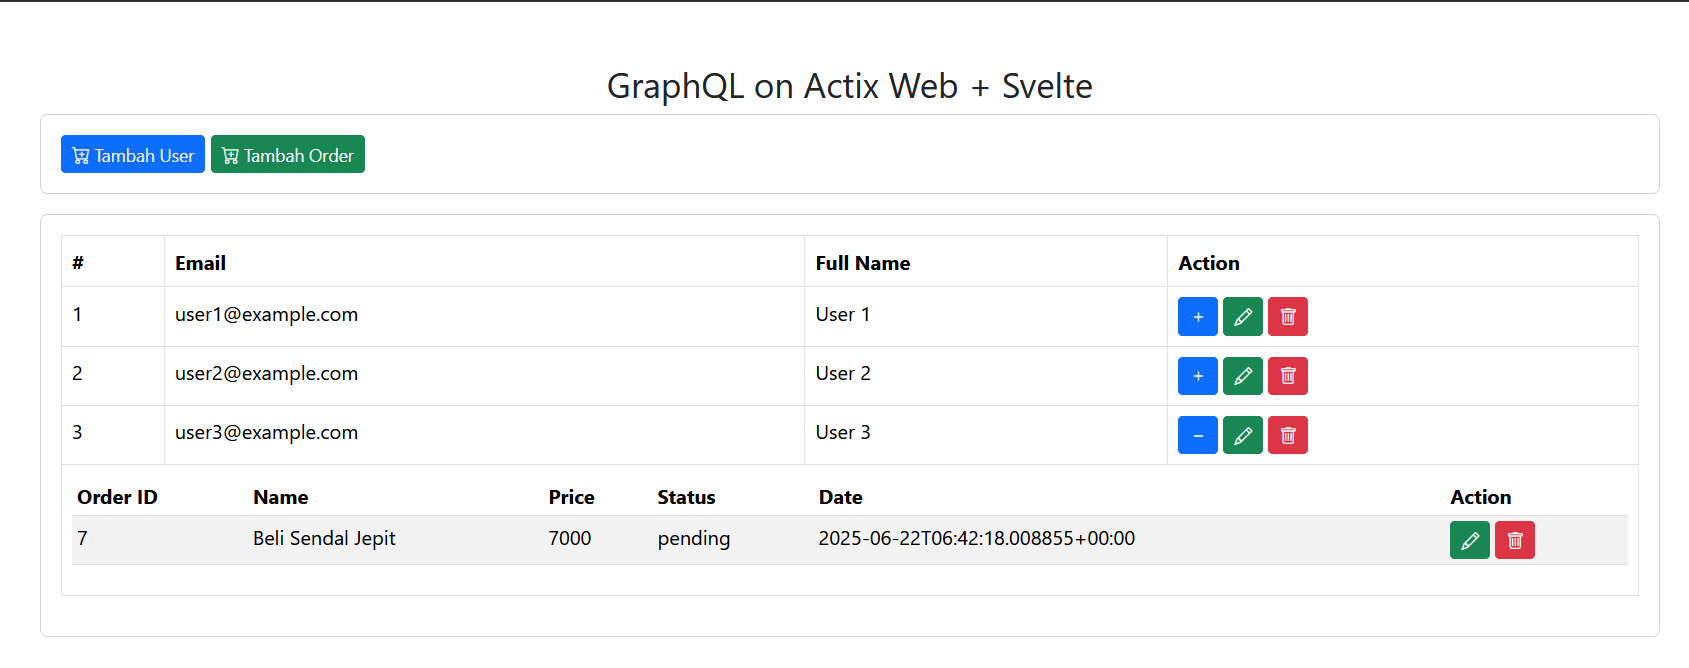Edit User 3 with pencil icon
This screenshot has height=668, width=1689.
(x=1243, y=435)
